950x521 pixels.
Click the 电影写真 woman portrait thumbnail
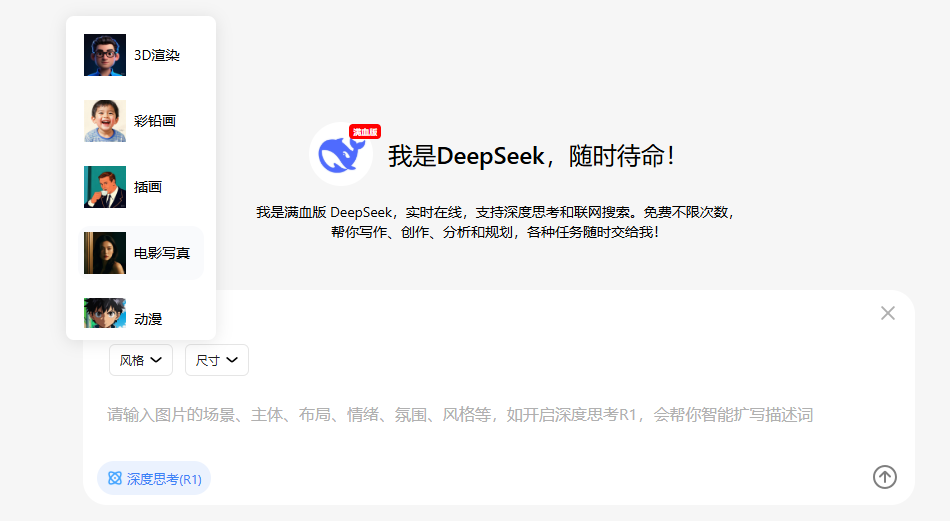point(105,253)
